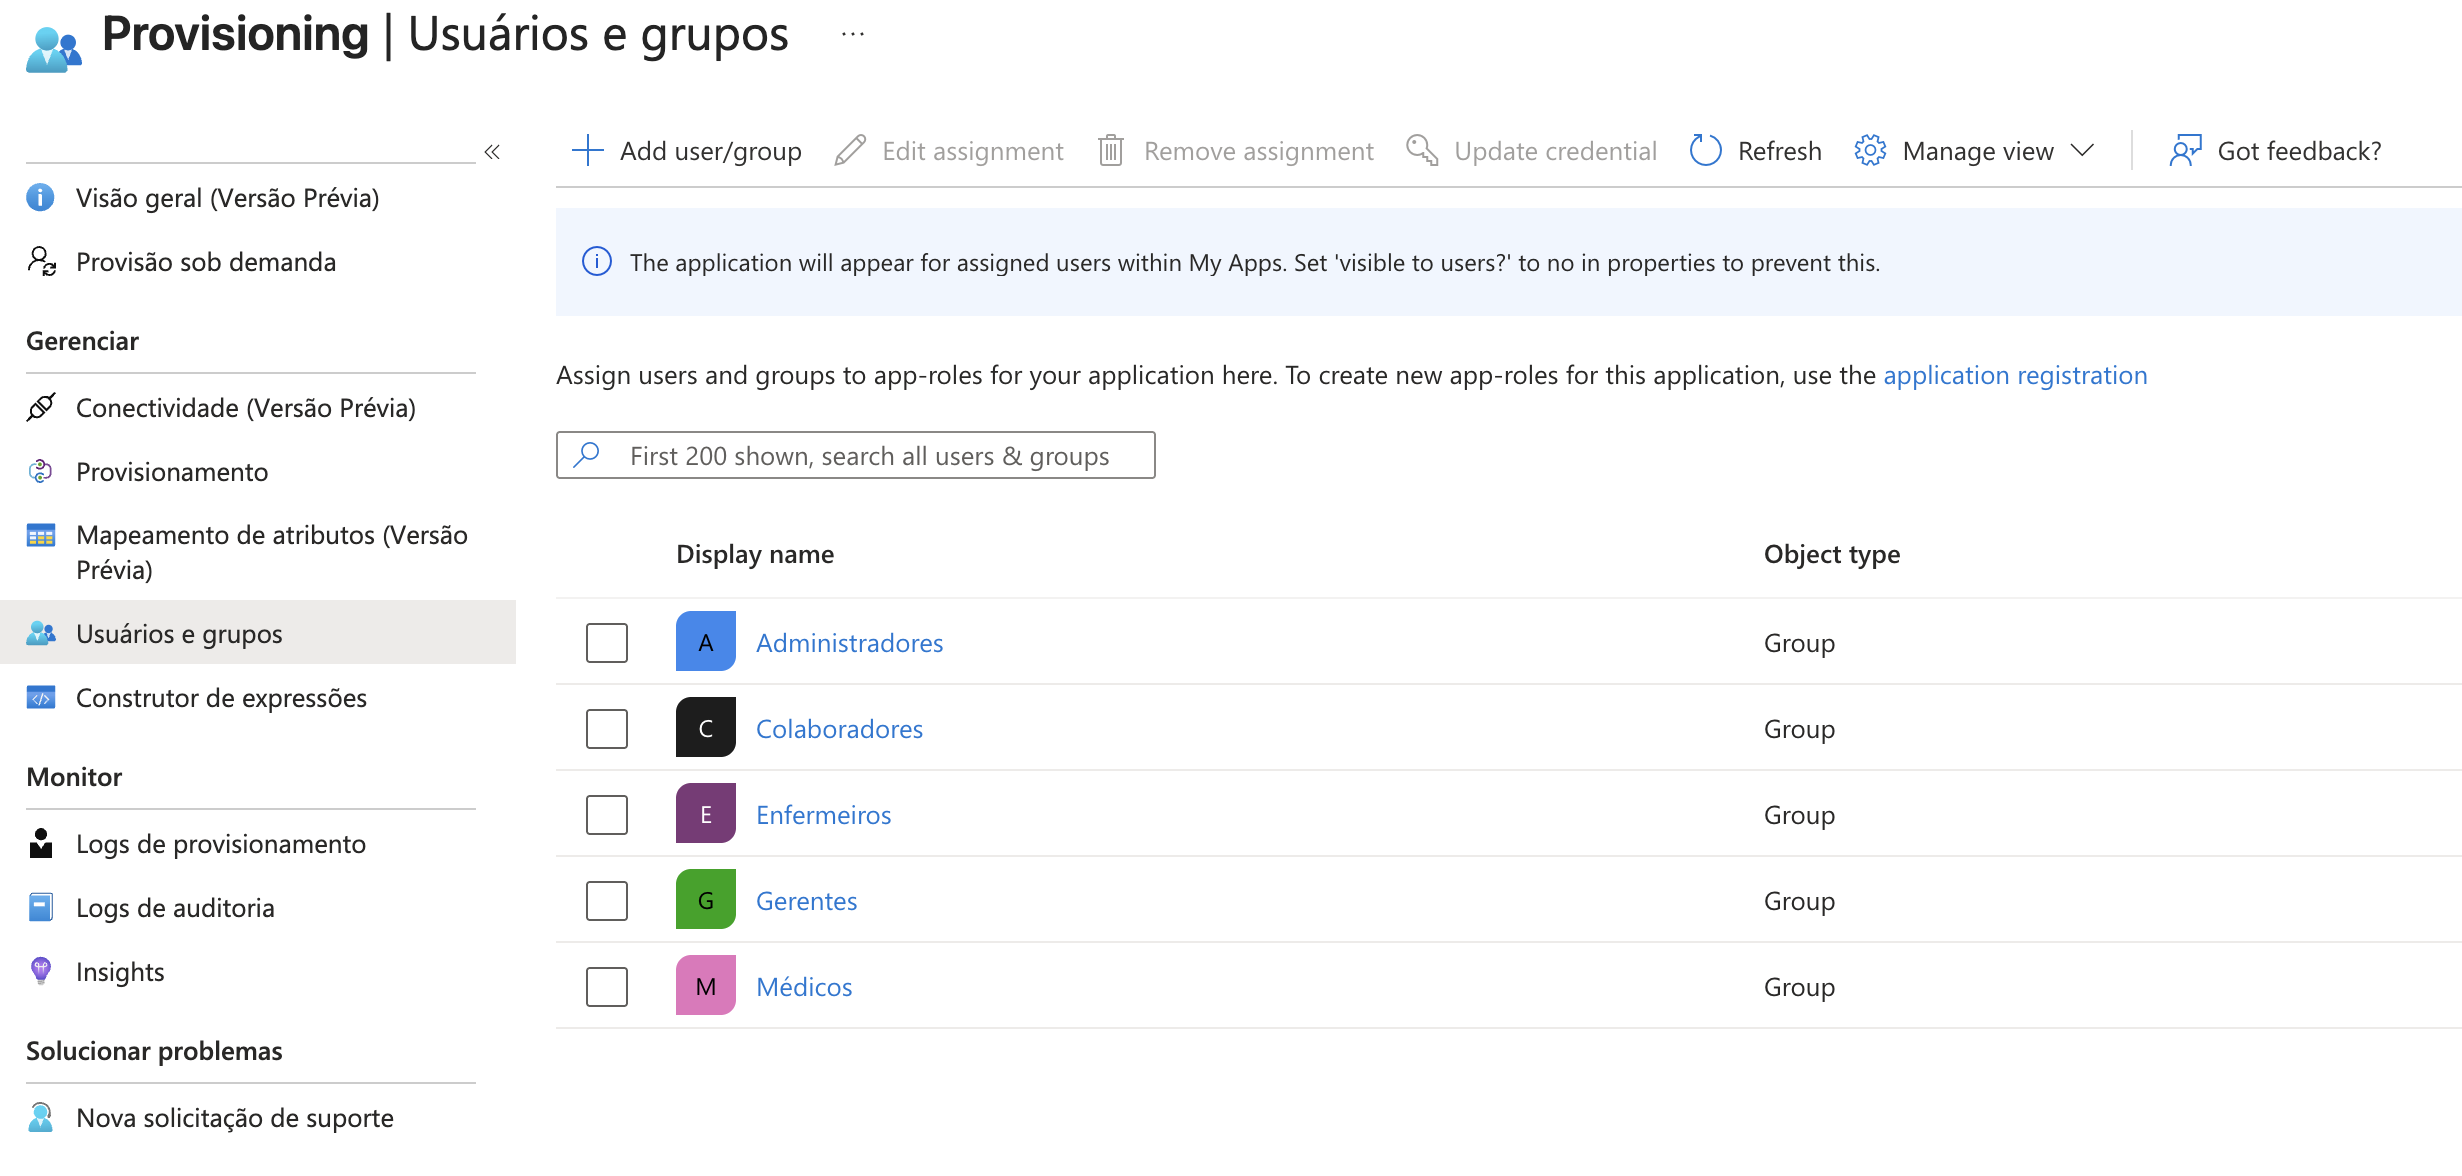Click the Refresh circular arrow icon
The image size is (2462, 1176).
(1705, 151)
